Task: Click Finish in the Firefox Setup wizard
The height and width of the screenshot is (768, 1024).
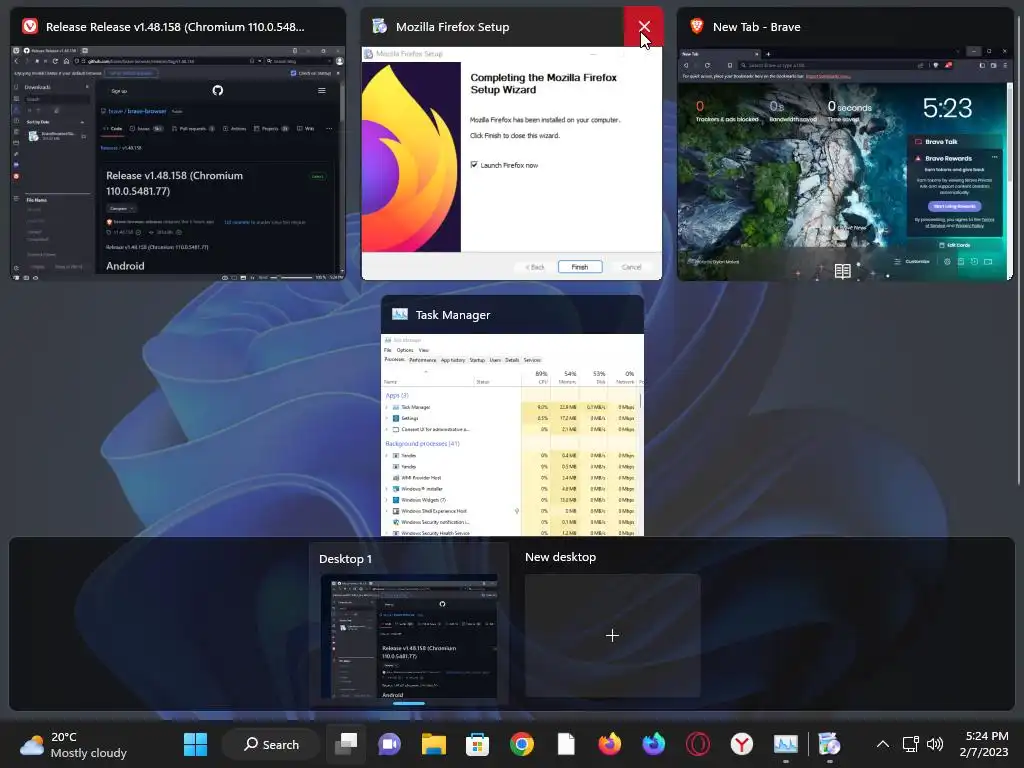Action: coord(580,267)
